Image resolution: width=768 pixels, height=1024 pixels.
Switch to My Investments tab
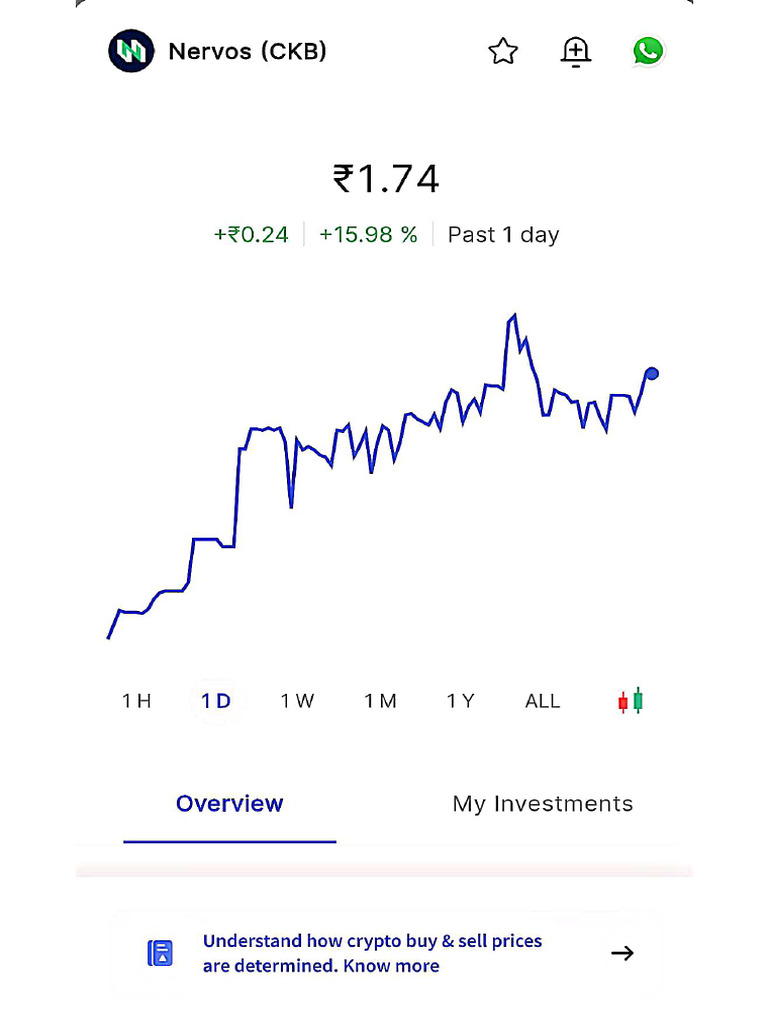click(x=543, y=804)
